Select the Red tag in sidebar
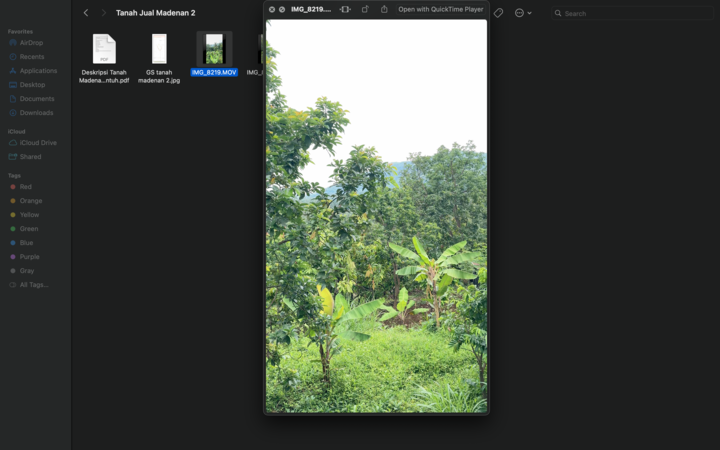The height and width of the screenshot is (450, 720). pos(25,187)
